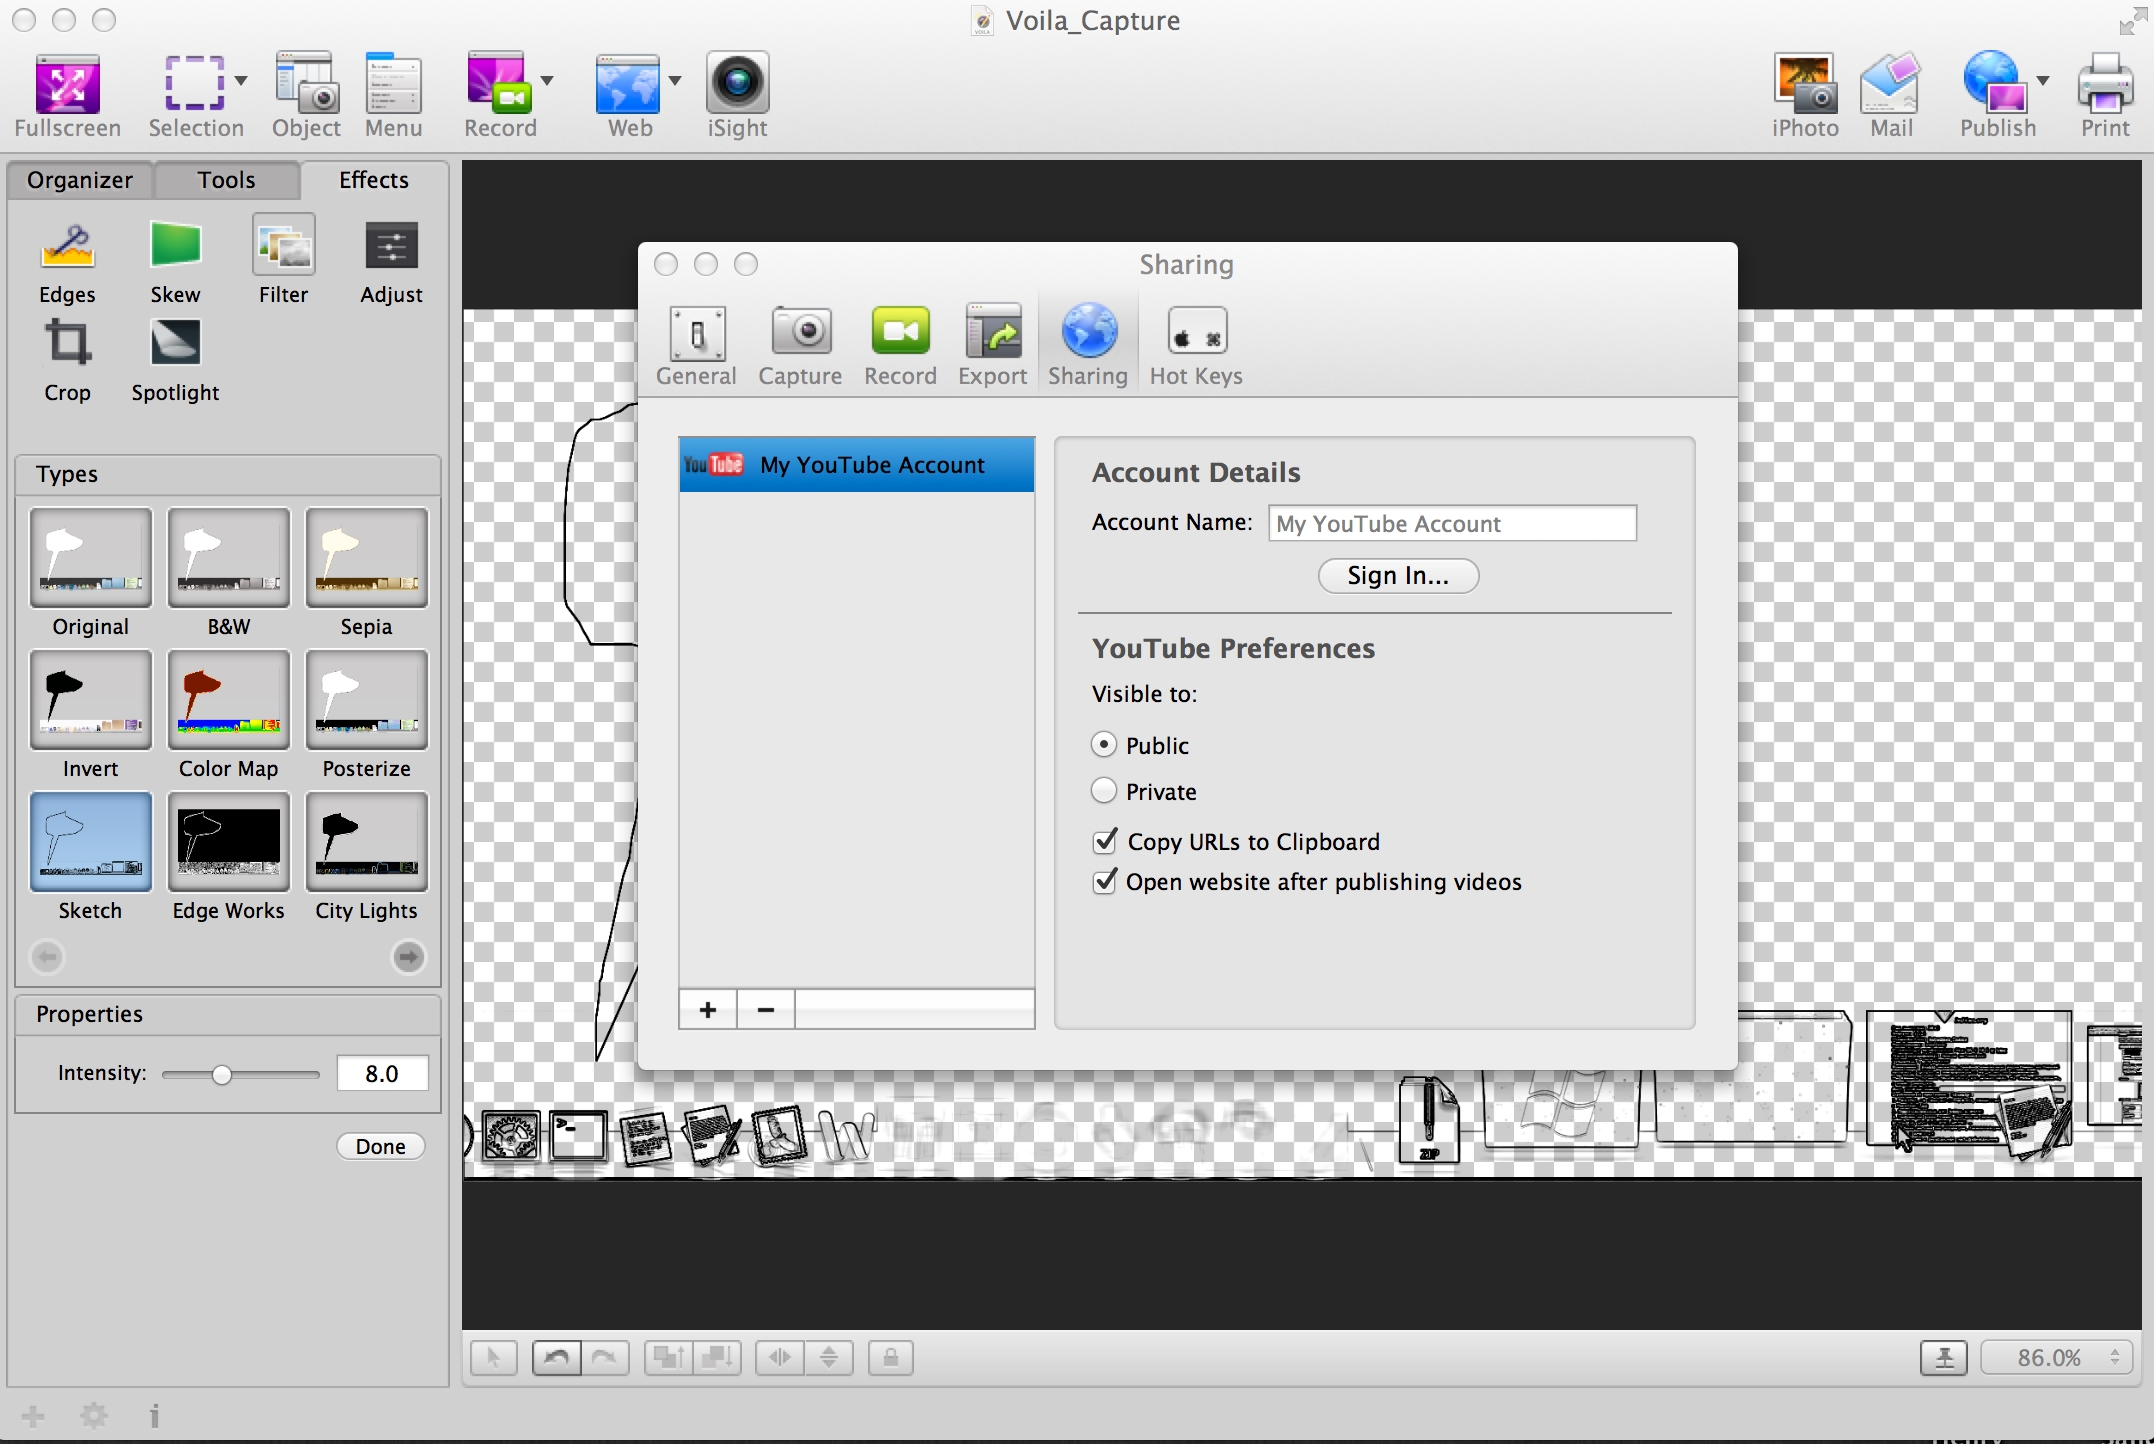
Task: Click the Intensity slider handle
Action: tap(222, 1075)
